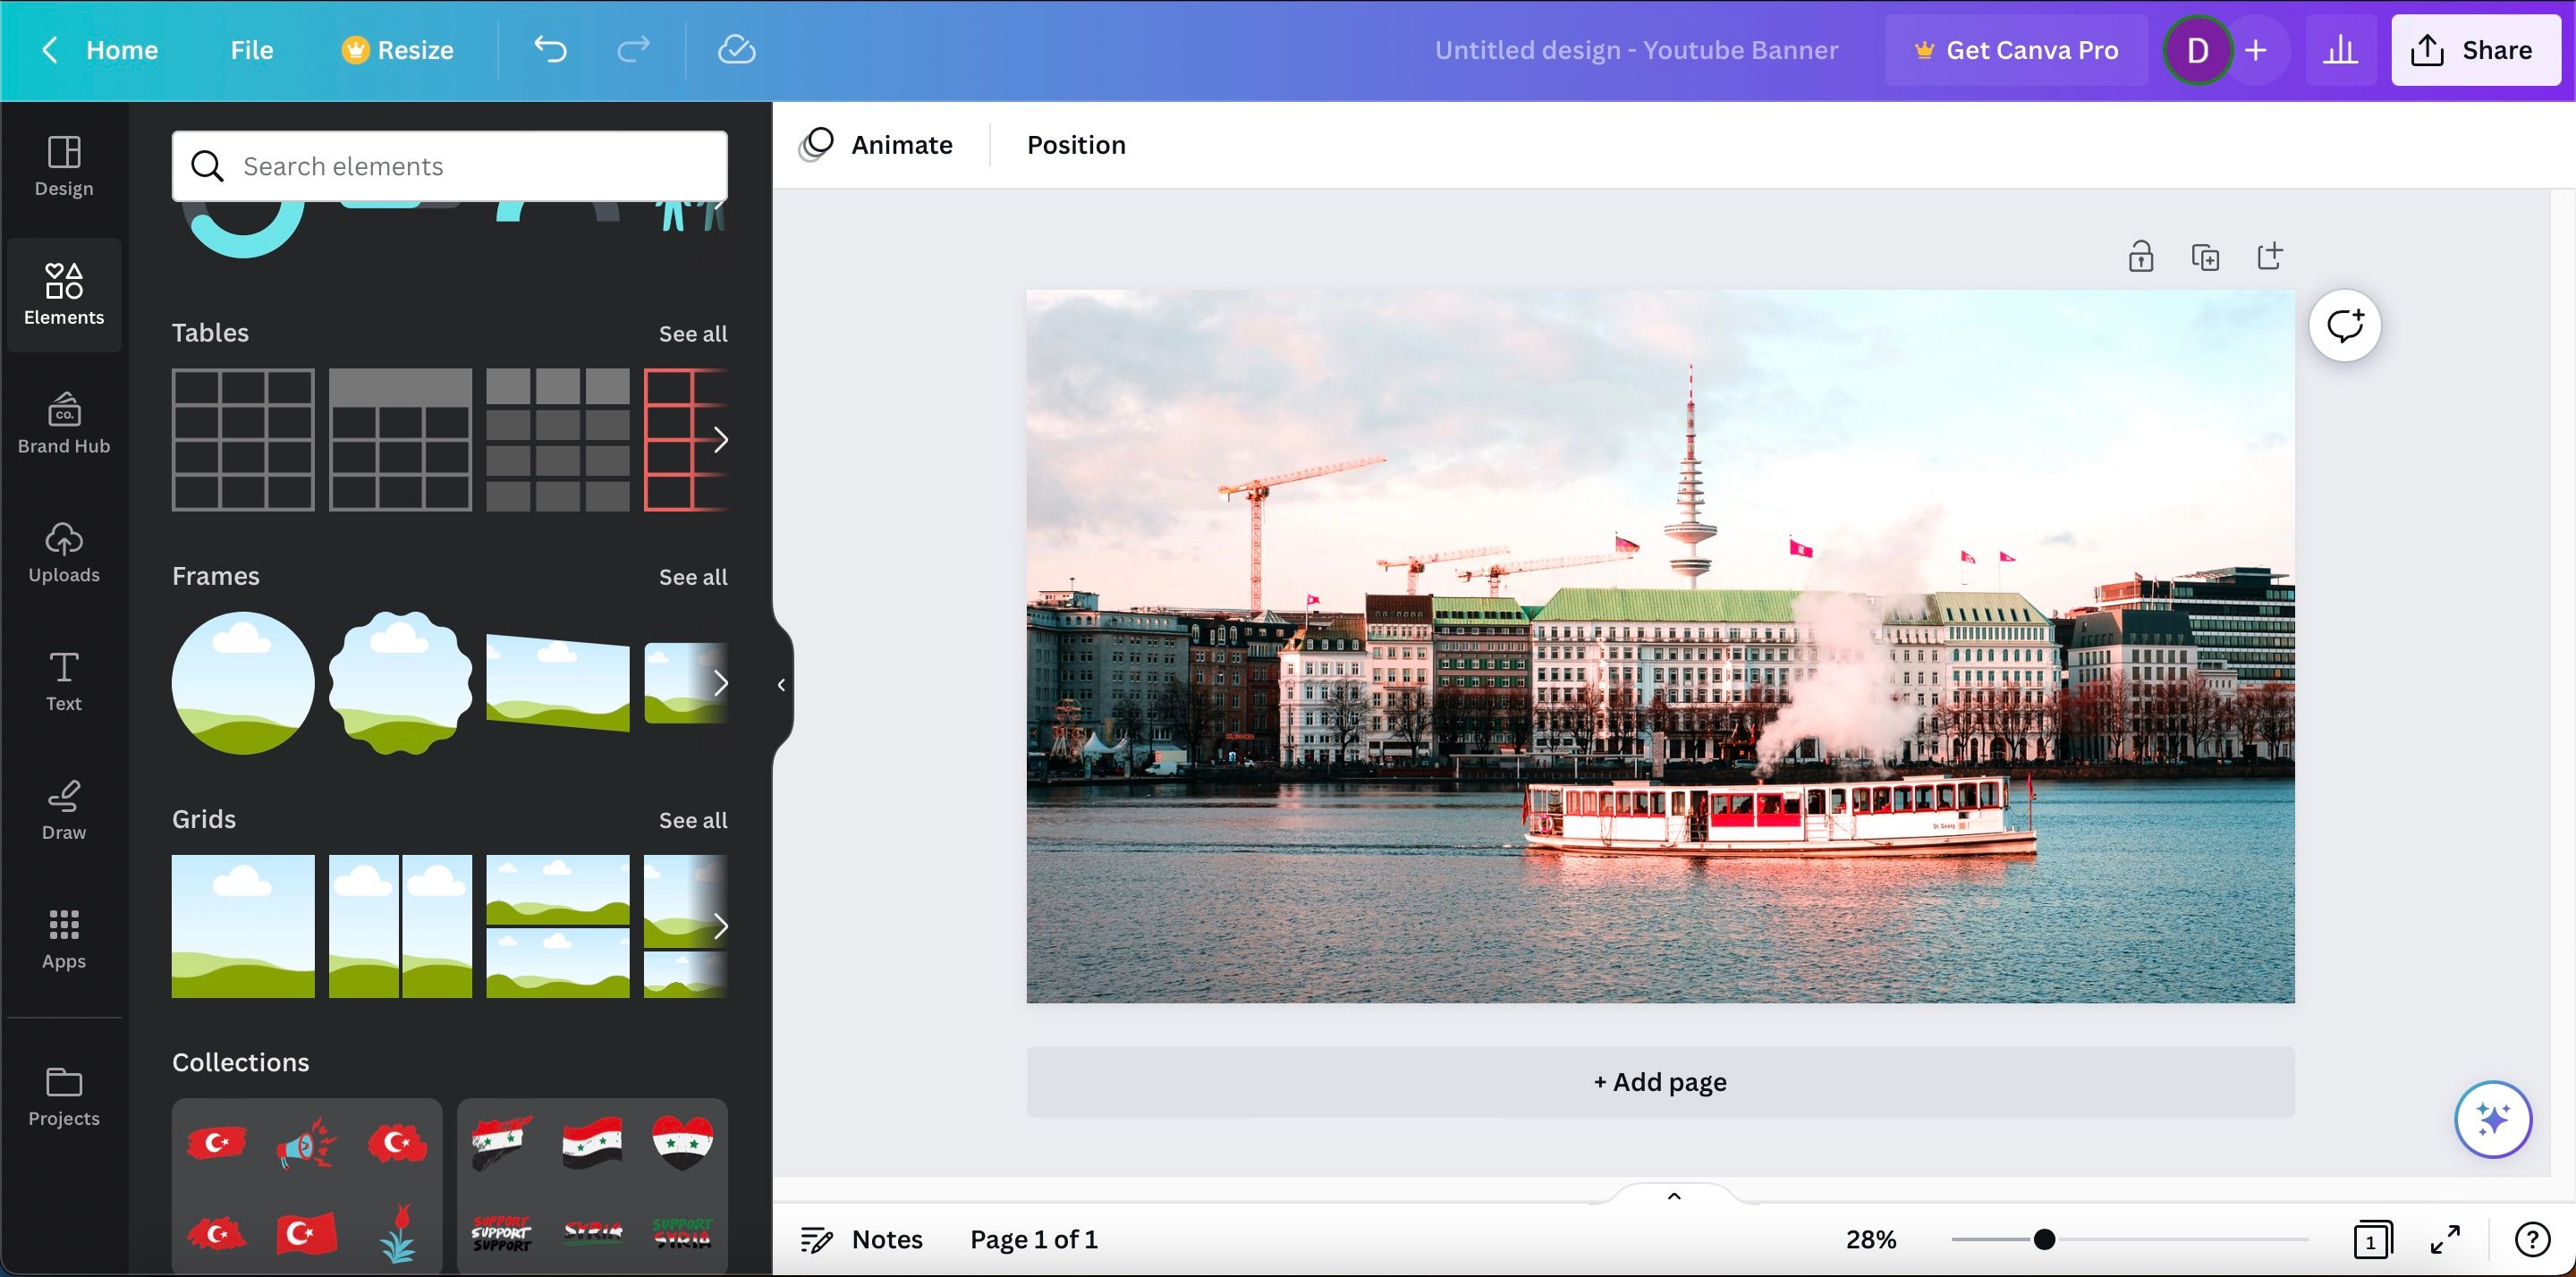Adjust the zoom slider
The image size is (2576, 1277).
tap(2044, 1239)
